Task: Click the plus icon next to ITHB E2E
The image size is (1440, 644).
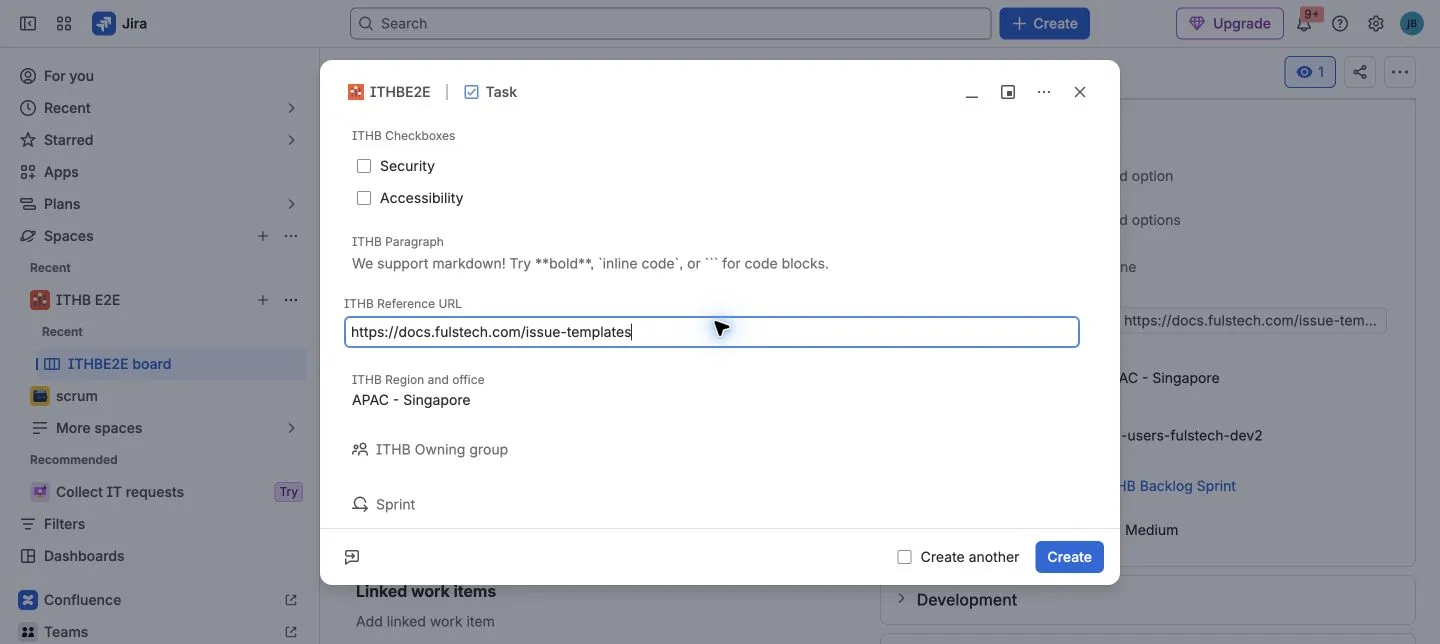Action: click(263, 300)
